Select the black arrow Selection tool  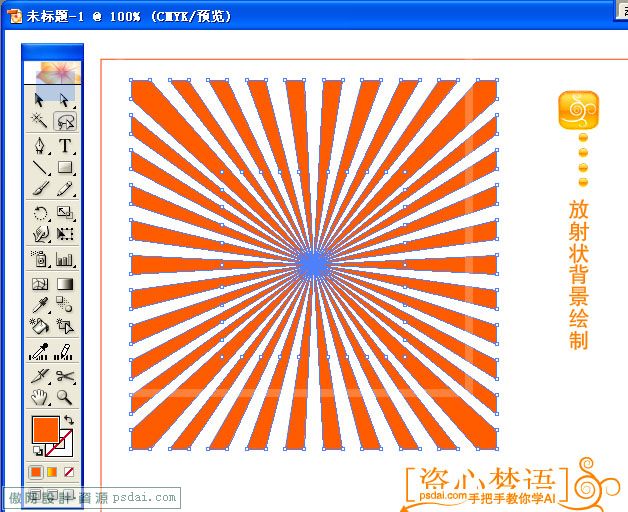click(40, 99)
